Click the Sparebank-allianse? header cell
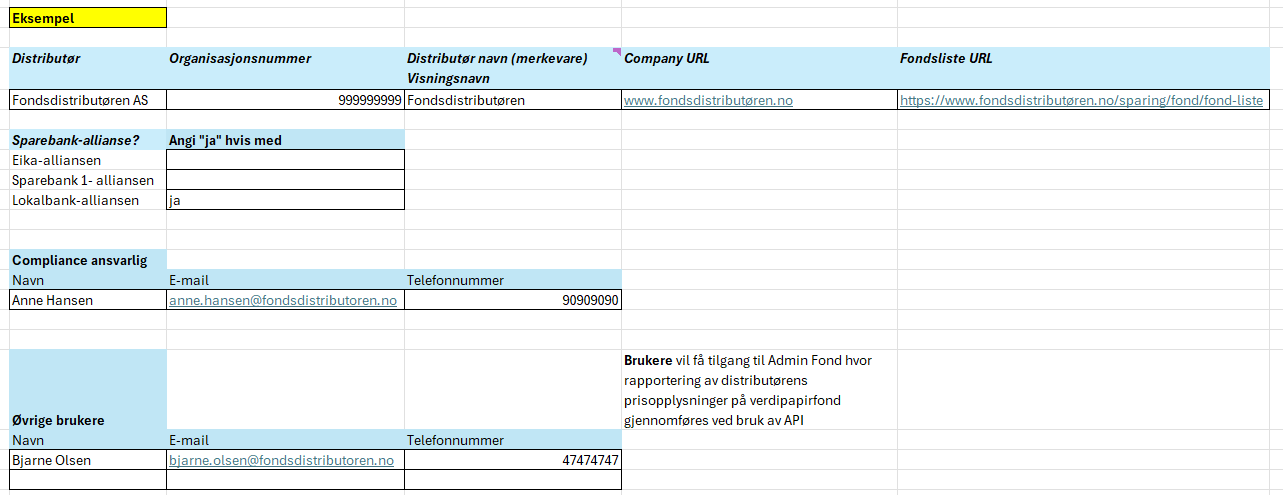This screenshot has width=1283, height=495. click(88, 140)
